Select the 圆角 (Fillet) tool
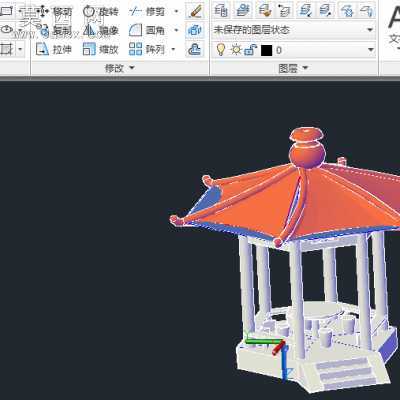The image size is (400, 400). (147, 31)
